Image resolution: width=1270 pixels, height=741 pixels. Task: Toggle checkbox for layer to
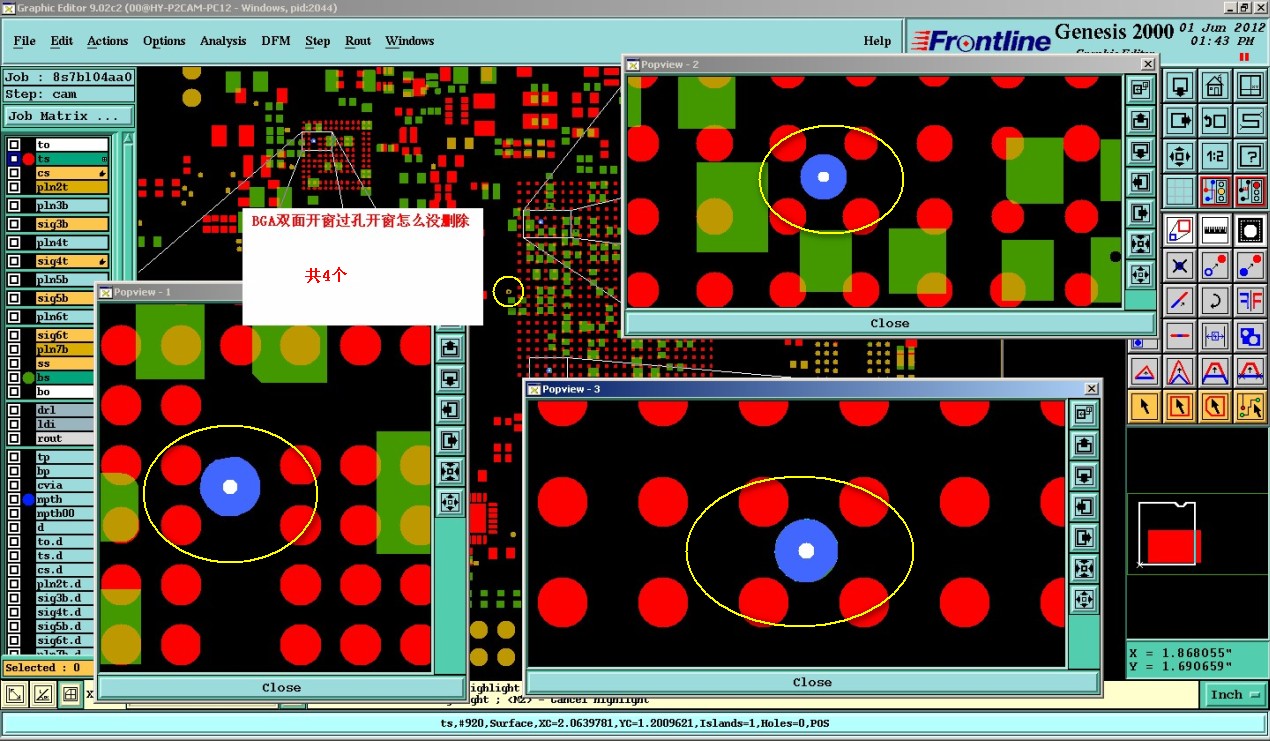14,145
